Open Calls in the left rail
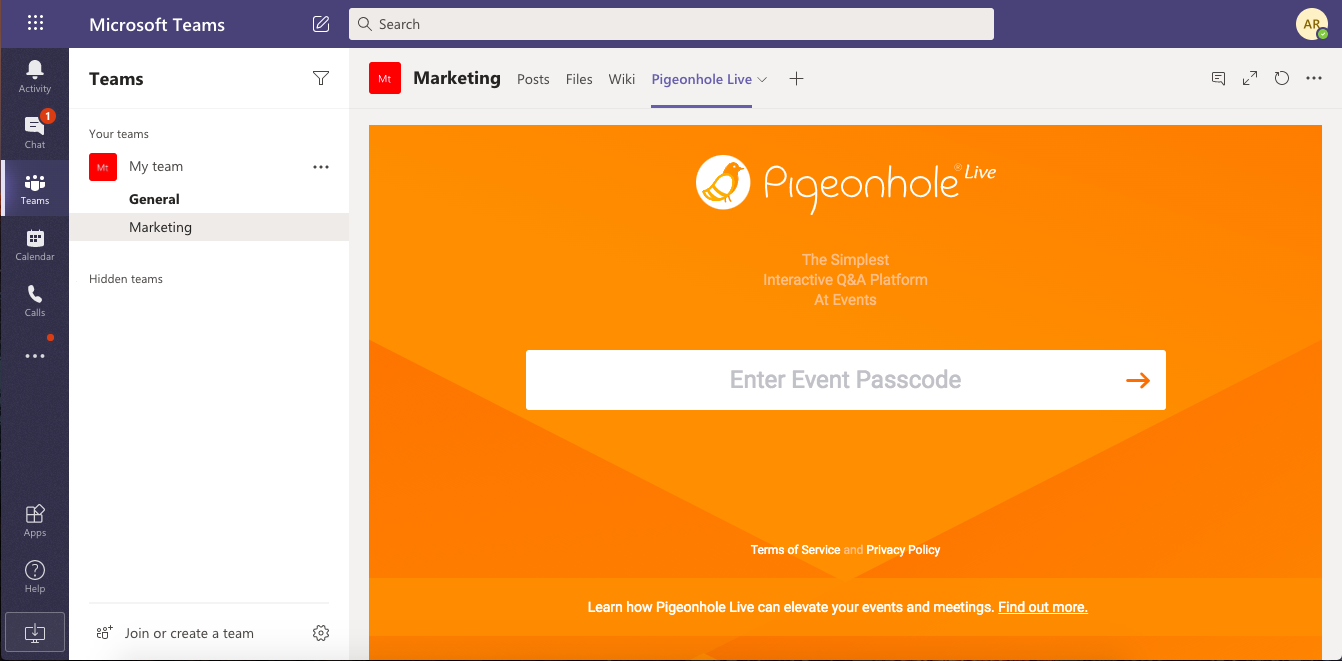 pyautogui.click(x=35, y=300)
